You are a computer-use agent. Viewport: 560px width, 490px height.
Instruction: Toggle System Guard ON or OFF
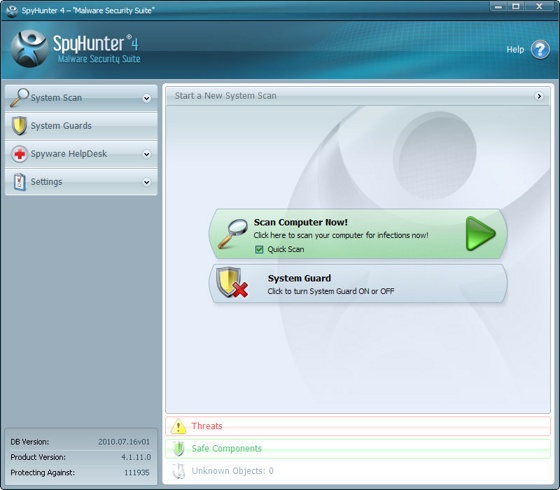click(x=358, y=284)
